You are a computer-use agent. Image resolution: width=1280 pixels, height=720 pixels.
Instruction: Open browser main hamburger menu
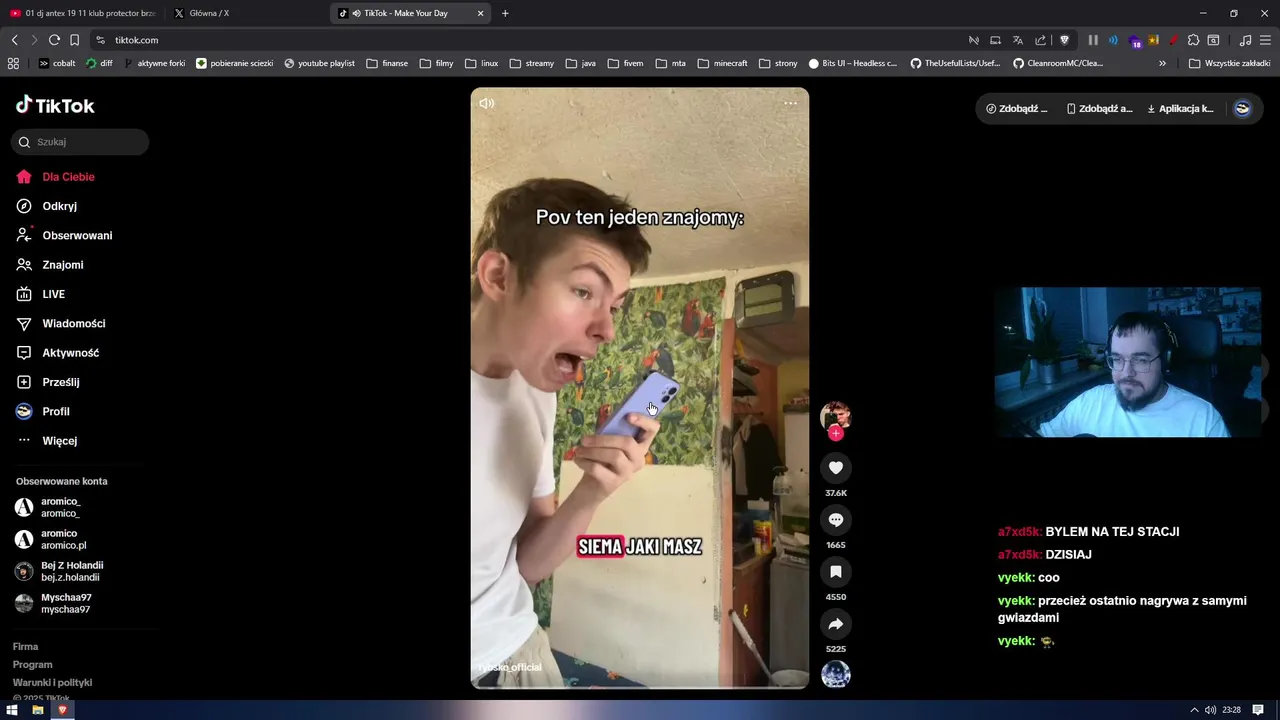[1265, 40]
